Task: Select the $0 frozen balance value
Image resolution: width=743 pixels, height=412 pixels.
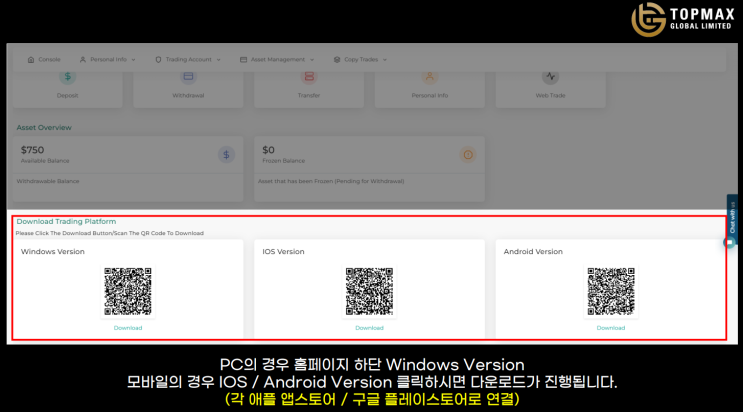Action: [268, 150]
